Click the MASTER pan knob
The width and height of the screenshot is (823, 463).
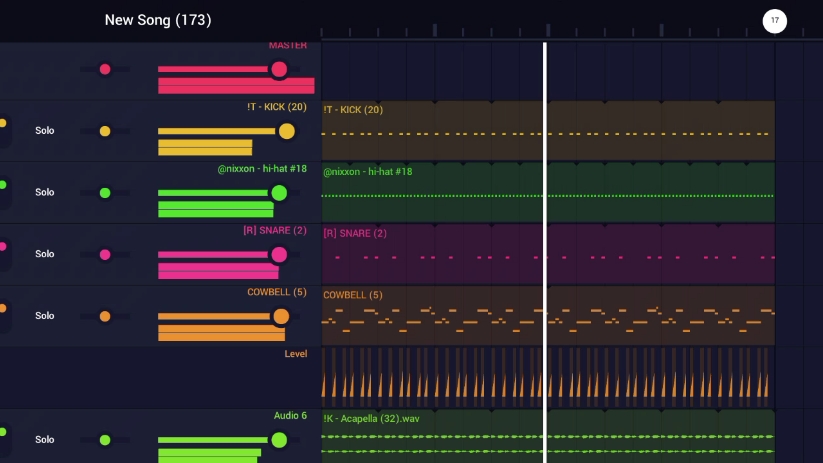[105, 69]
